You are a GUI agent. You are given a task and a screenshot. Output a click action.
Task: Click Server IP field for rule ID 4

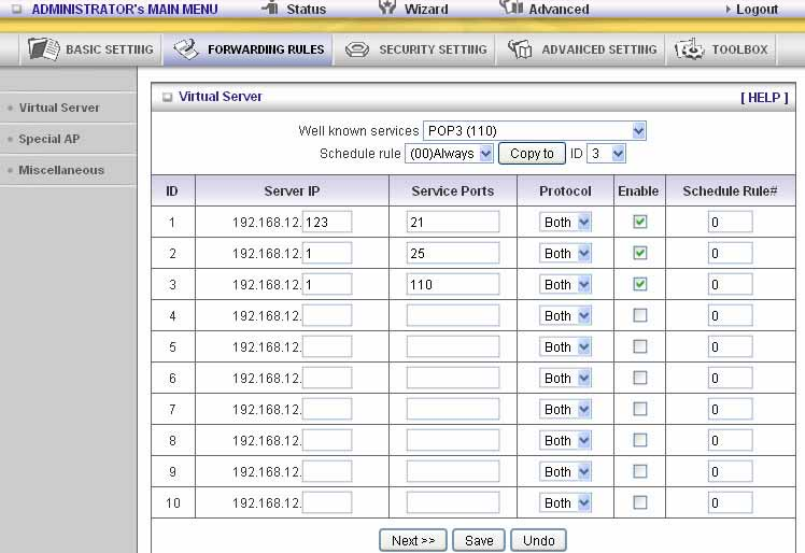[x=327, y=316]
